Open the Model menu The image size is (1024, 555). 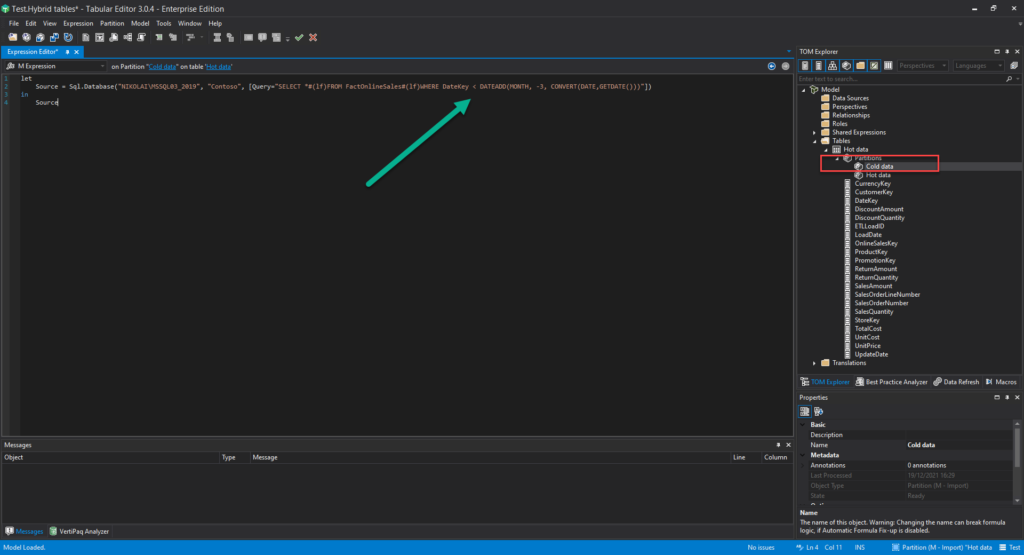(140, 24)
